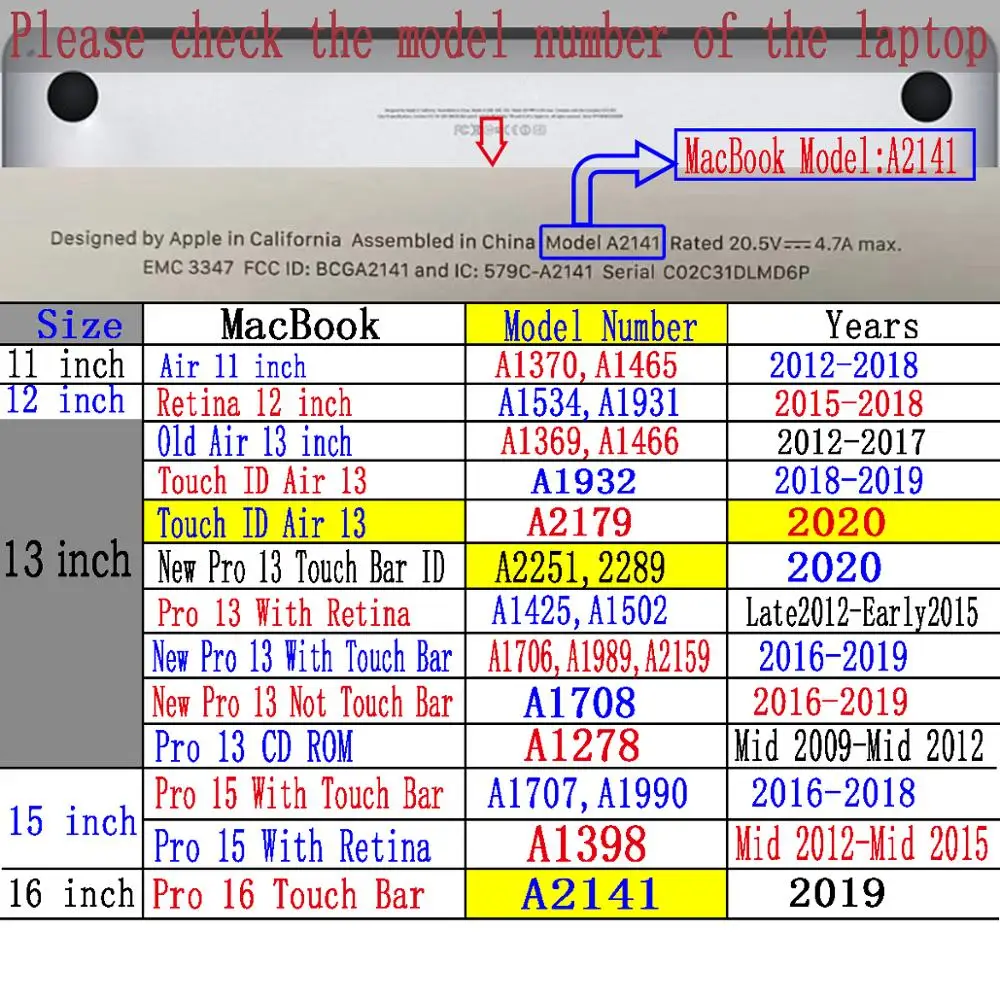Click the 'FCC ID: BCGA2141' text
The height and width of the screenshot is (1000, 1000).
(x=326, y=269)
